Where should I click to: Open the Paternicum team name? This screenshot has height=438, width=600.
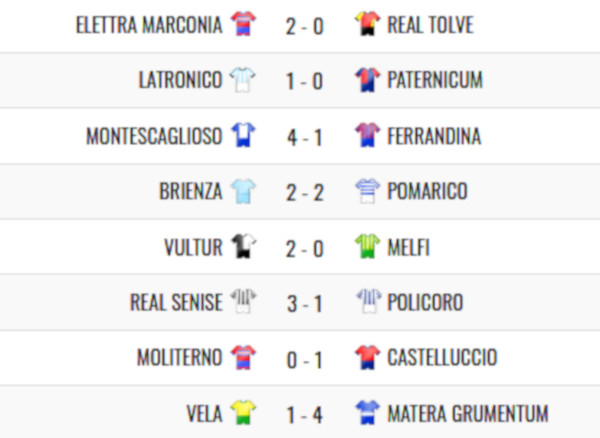(x=435, y=80)
